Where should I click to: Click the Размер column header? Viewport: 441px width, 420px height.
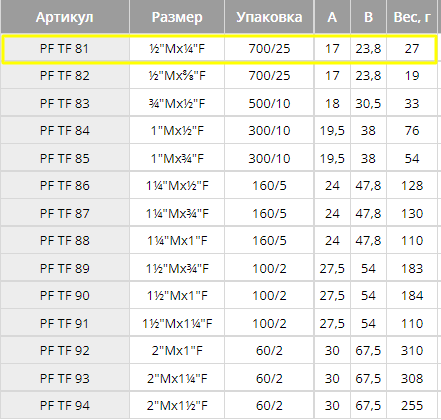(177, 17)
